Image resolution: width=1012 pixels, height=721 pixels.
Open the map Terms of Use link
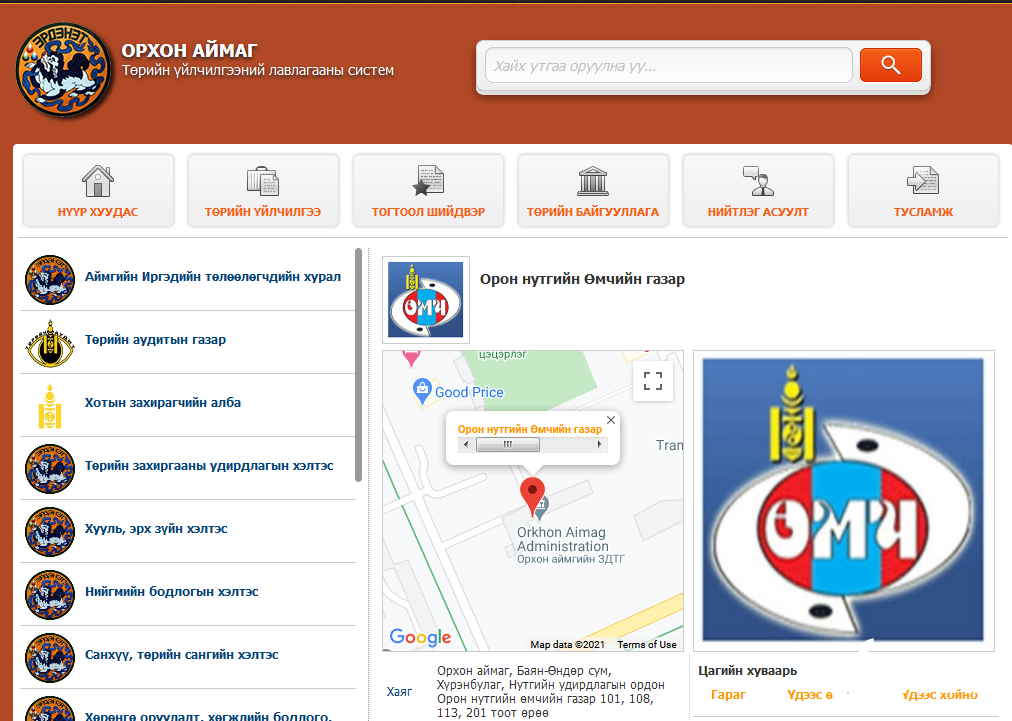tap(647, 644)
